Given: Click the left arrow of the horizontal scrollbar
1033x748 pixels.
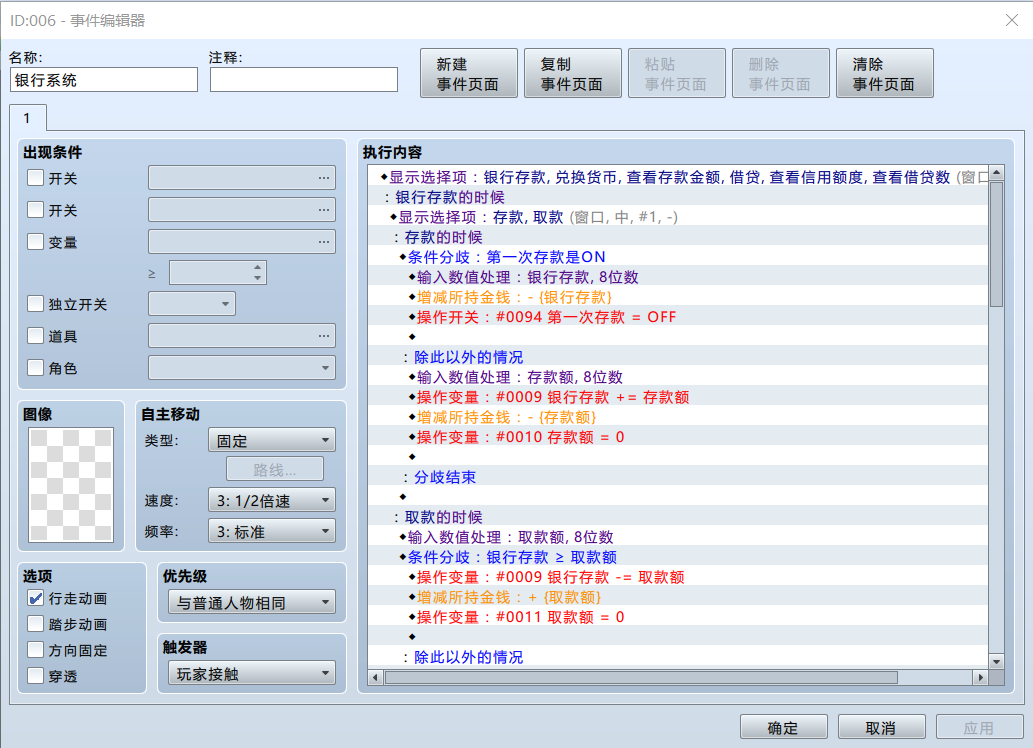Looking at the screenshot, I should 376,677.
